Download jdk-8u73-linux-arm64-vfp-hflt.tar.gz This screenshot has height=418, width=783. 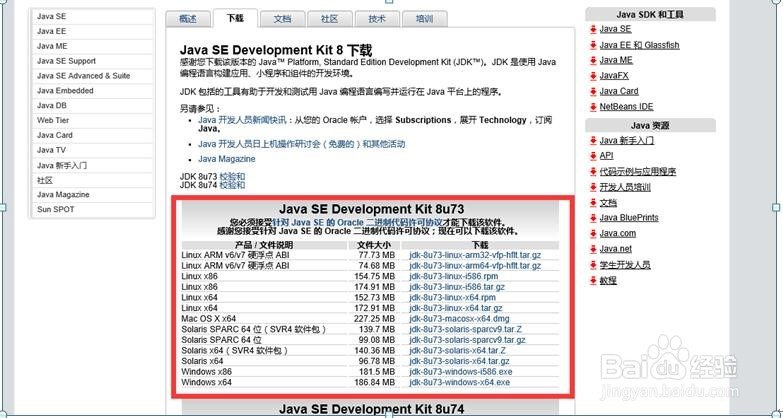click(475, 266)
